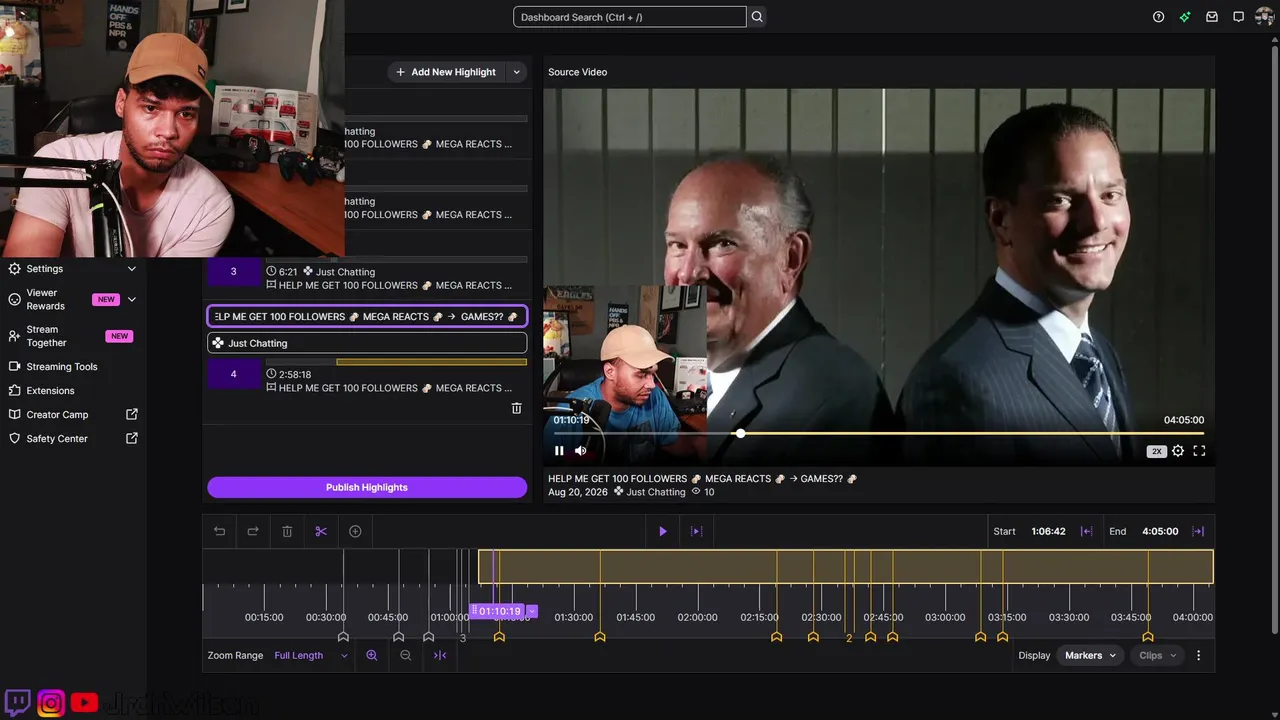Open timeline more options menu

pyautogui.click(x=1198, y=655)
